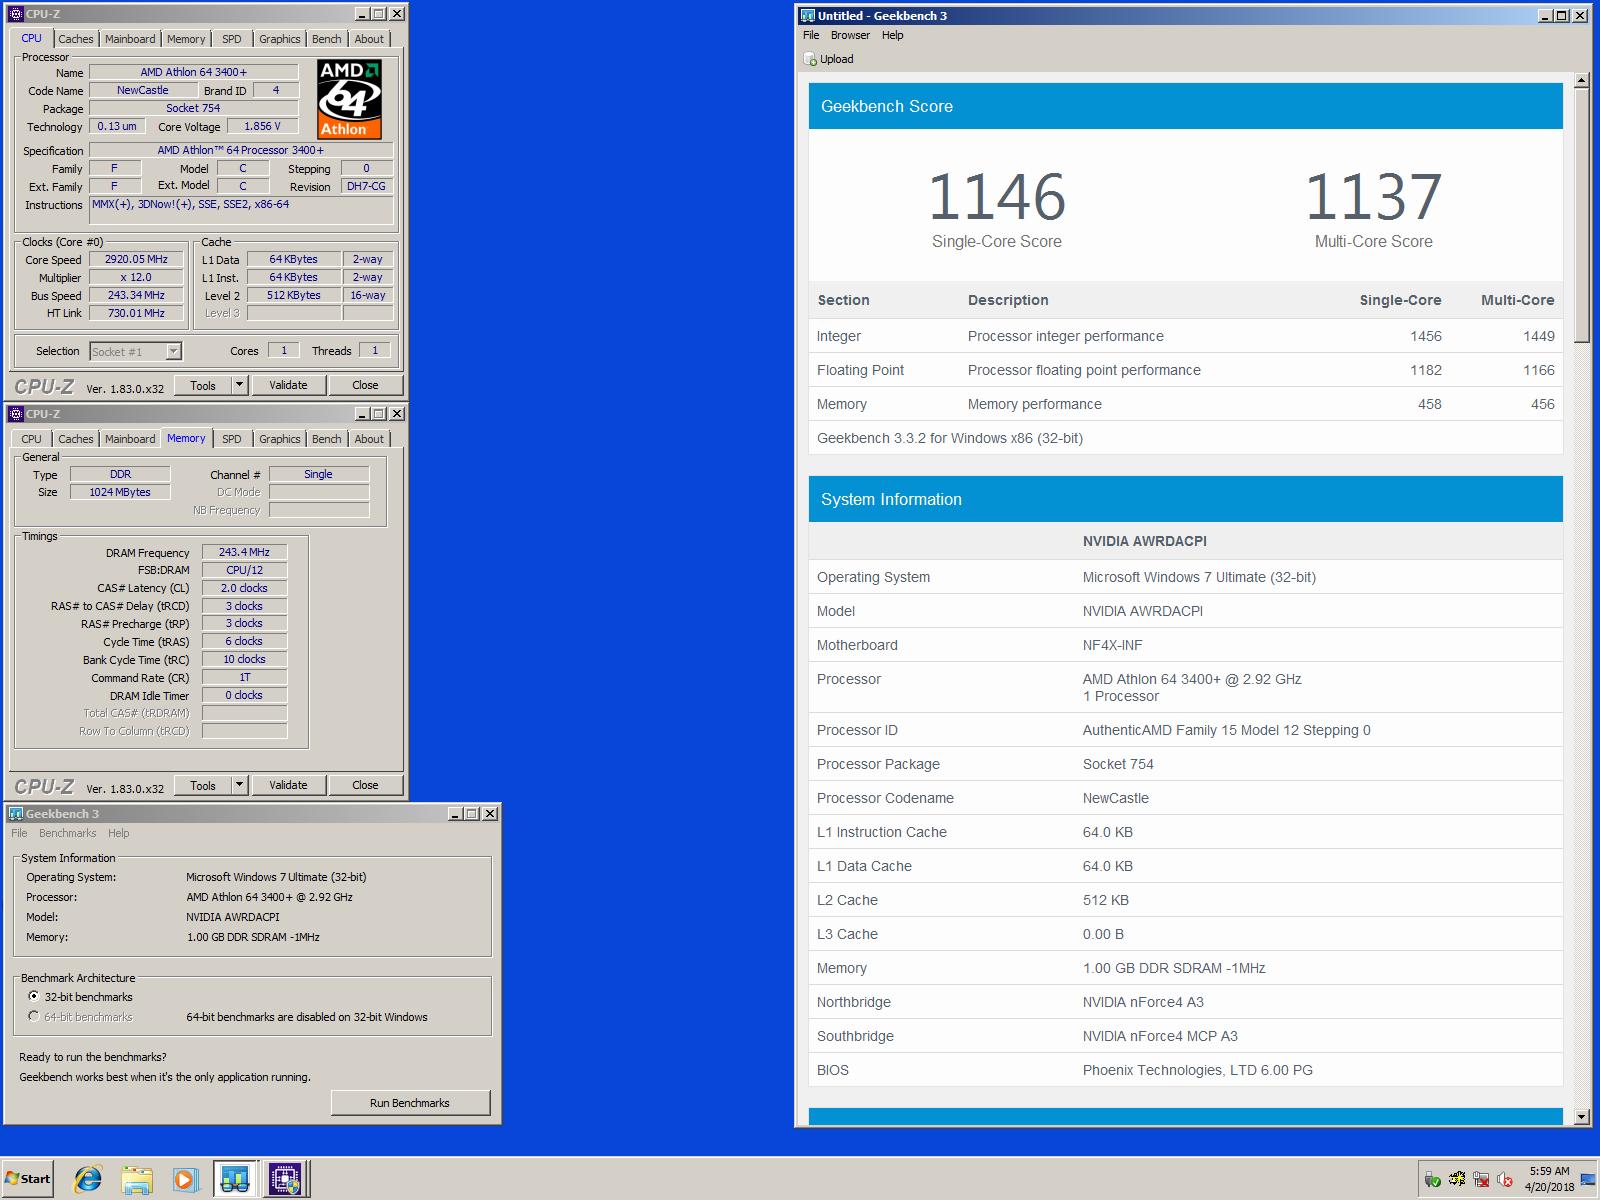
Task: Open the network status tray icon
Action: [1481, 1180]
